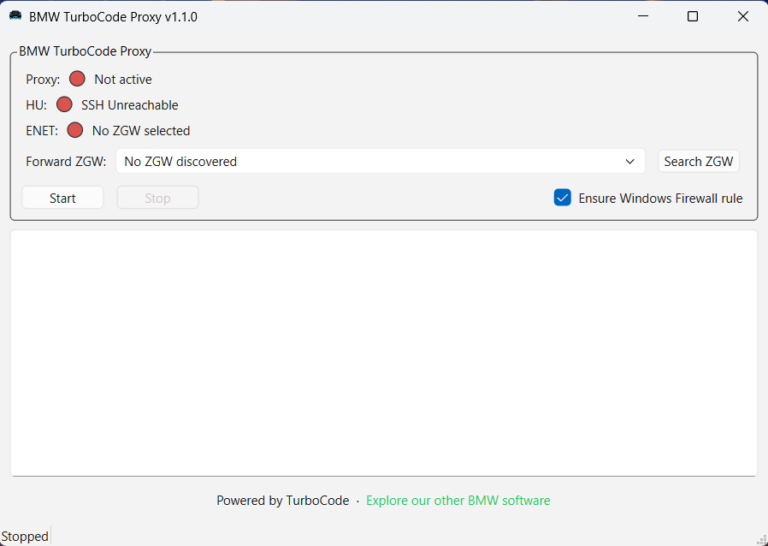Click the 'Forward ZGW:' label
Image resolution: width=768 pixels, height=546 pixels.
66,162
